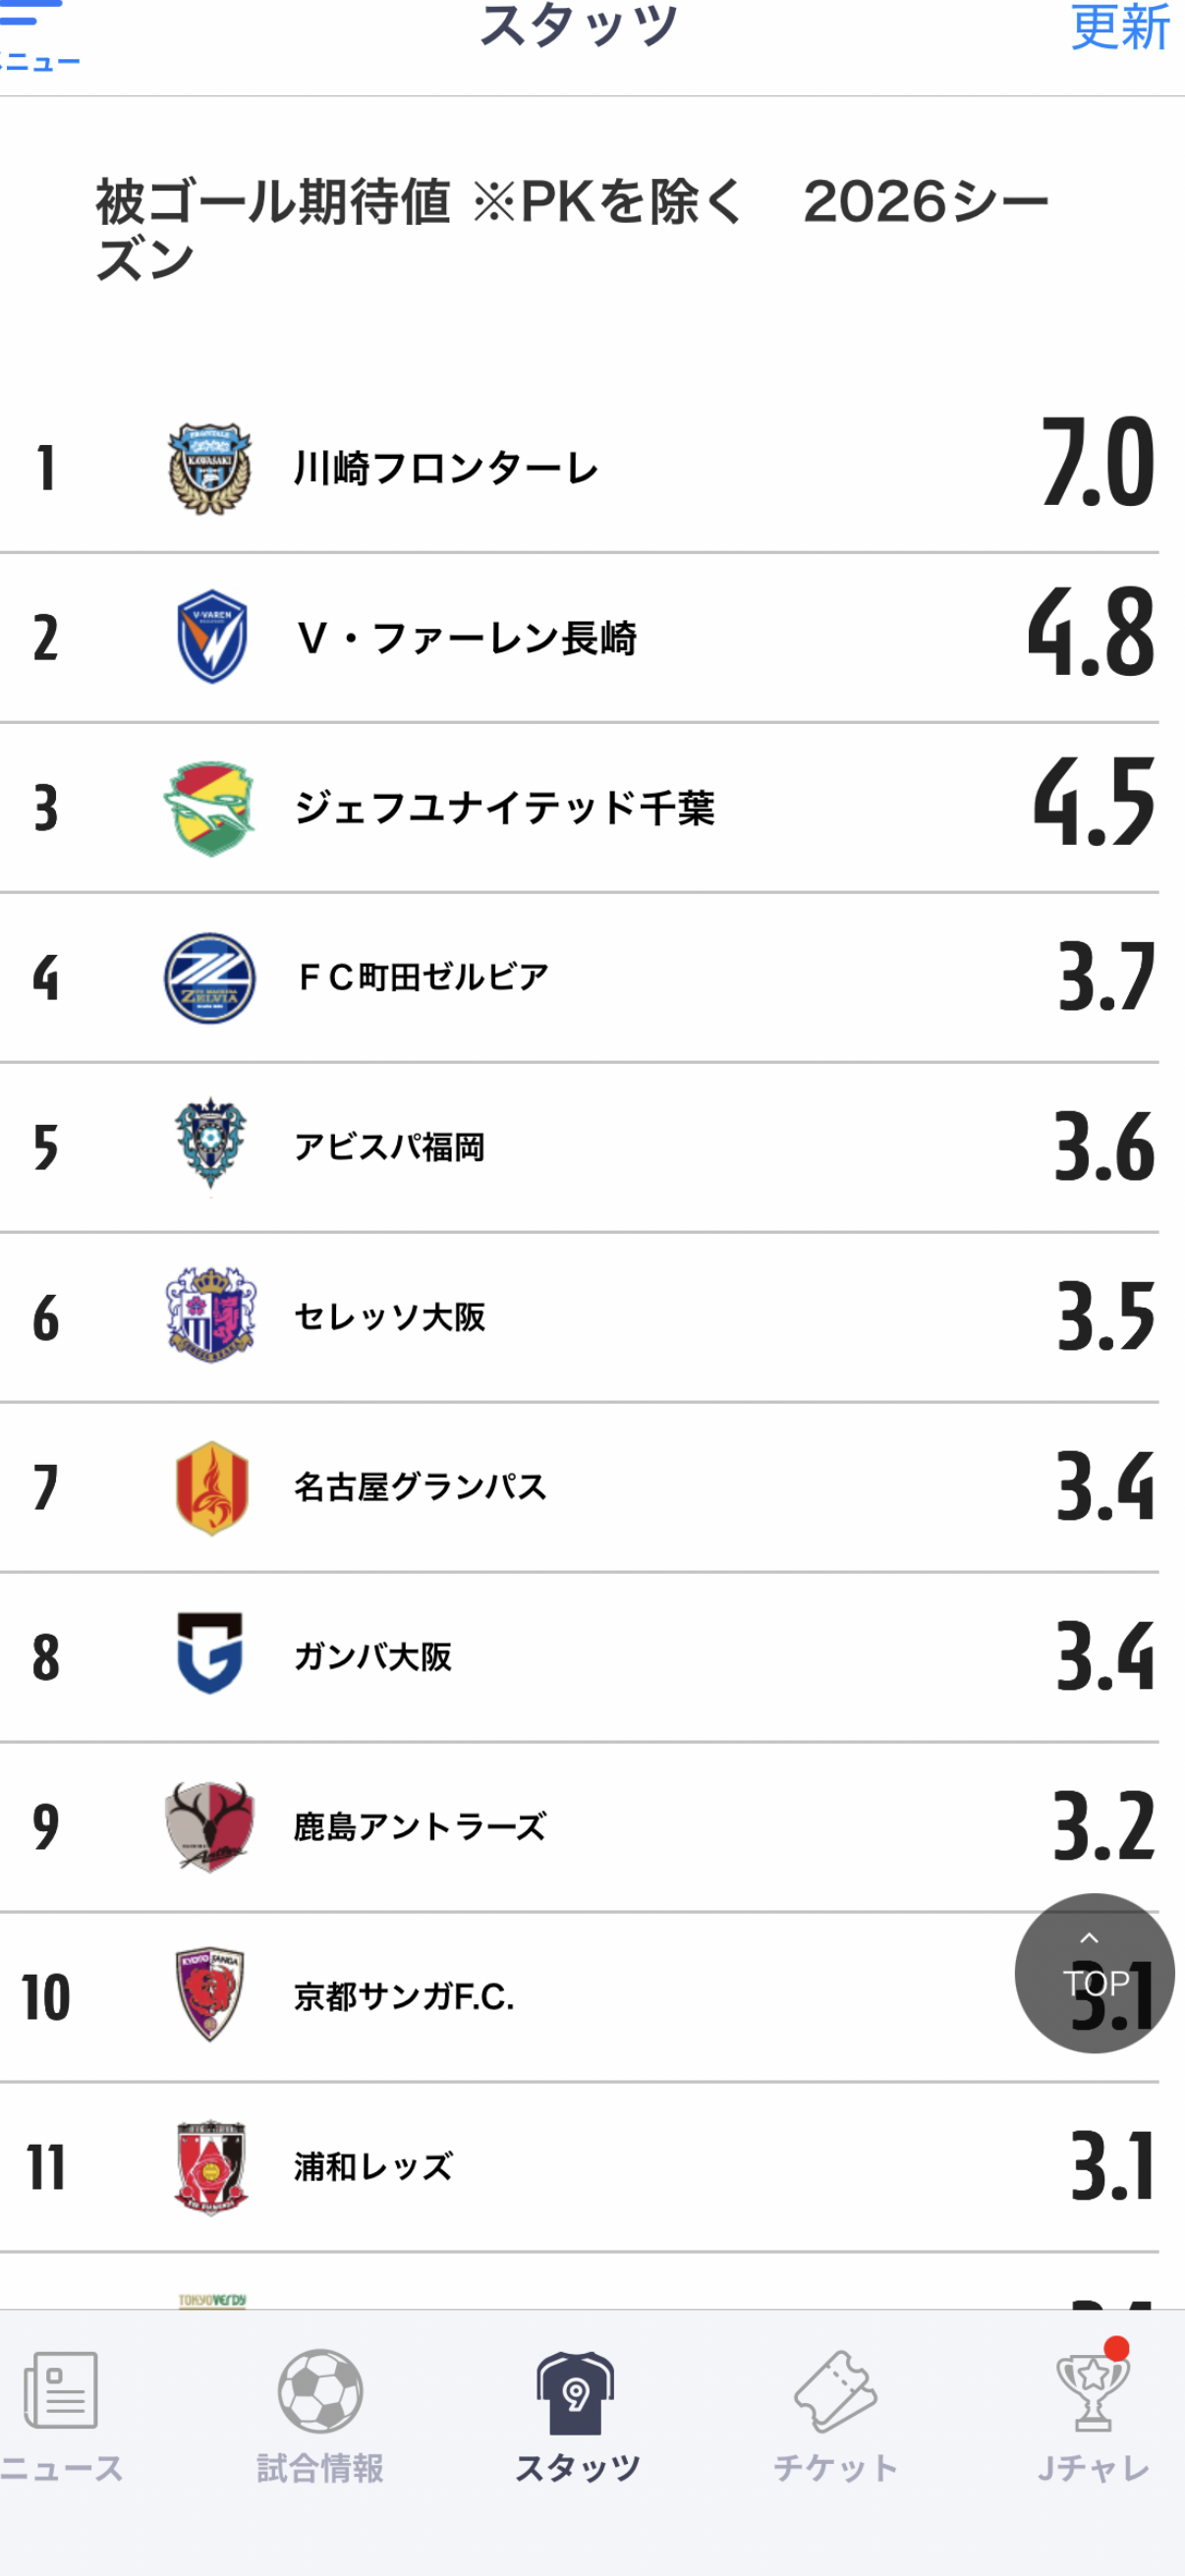Open the Kashima Antlers crest
Screen dimensions: 1185x2576
tap(210, 1826)
